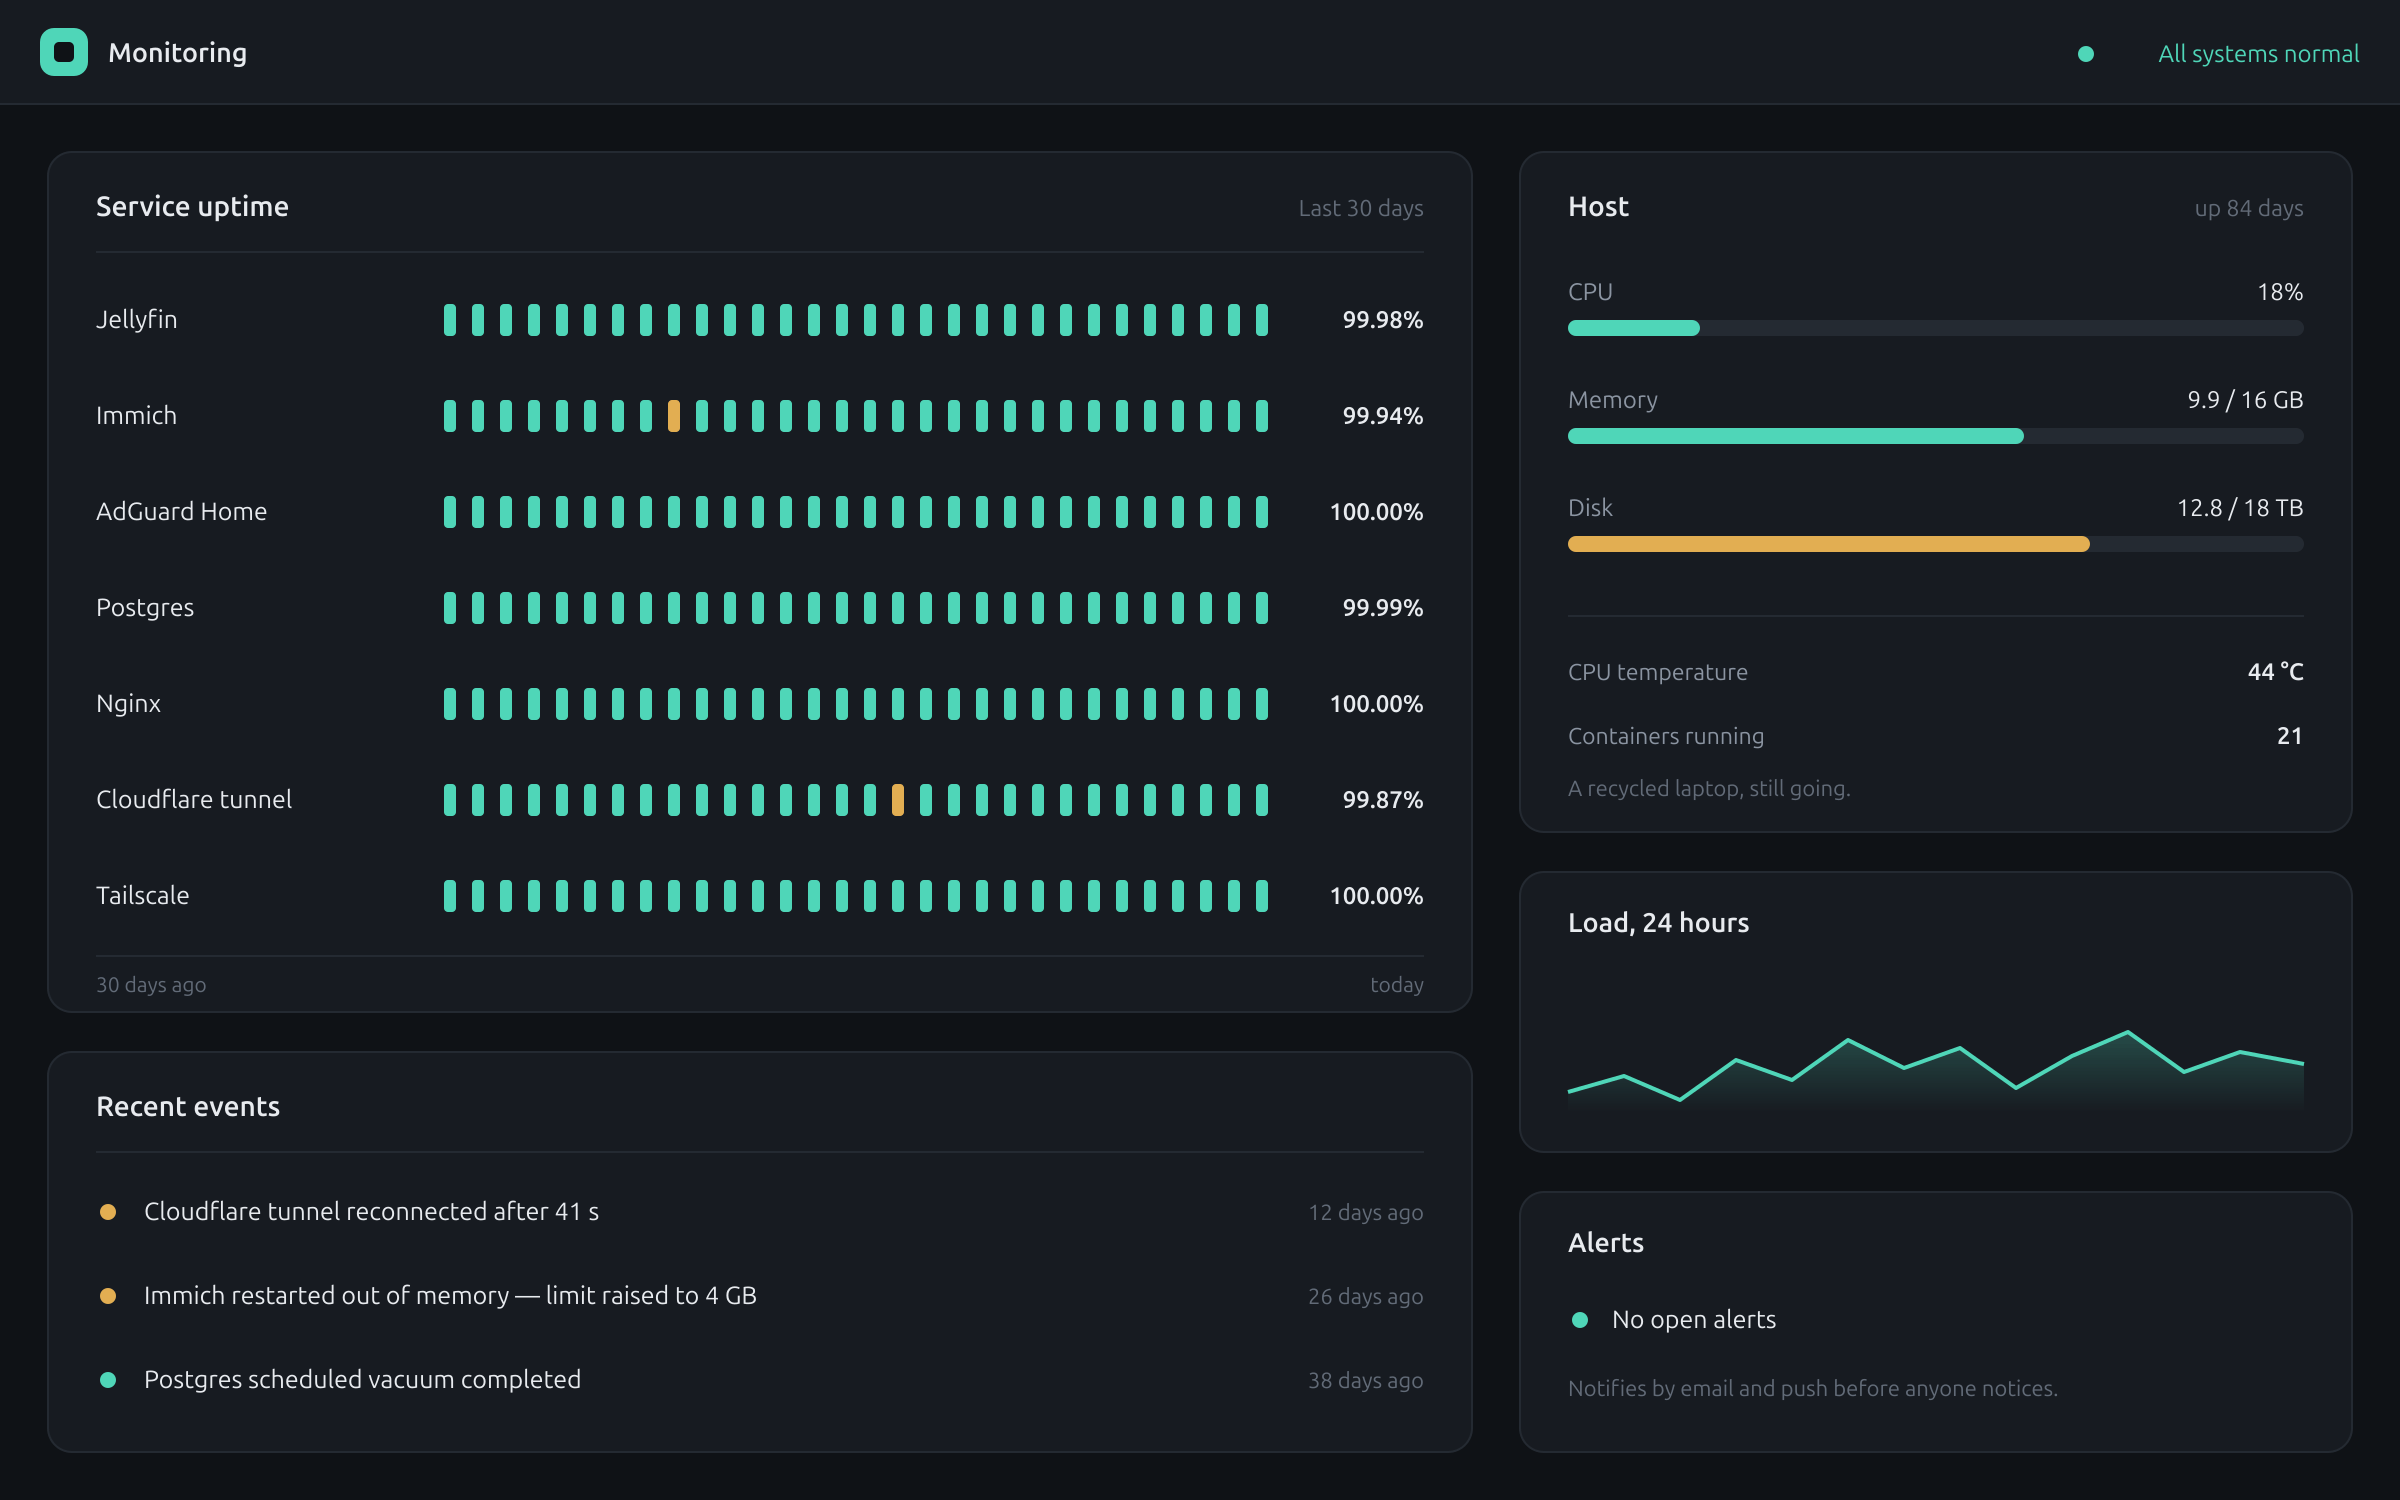Click the 38 days ago timestamp
The width and height of the screenshot is (2400, 1500).
1365,1380
